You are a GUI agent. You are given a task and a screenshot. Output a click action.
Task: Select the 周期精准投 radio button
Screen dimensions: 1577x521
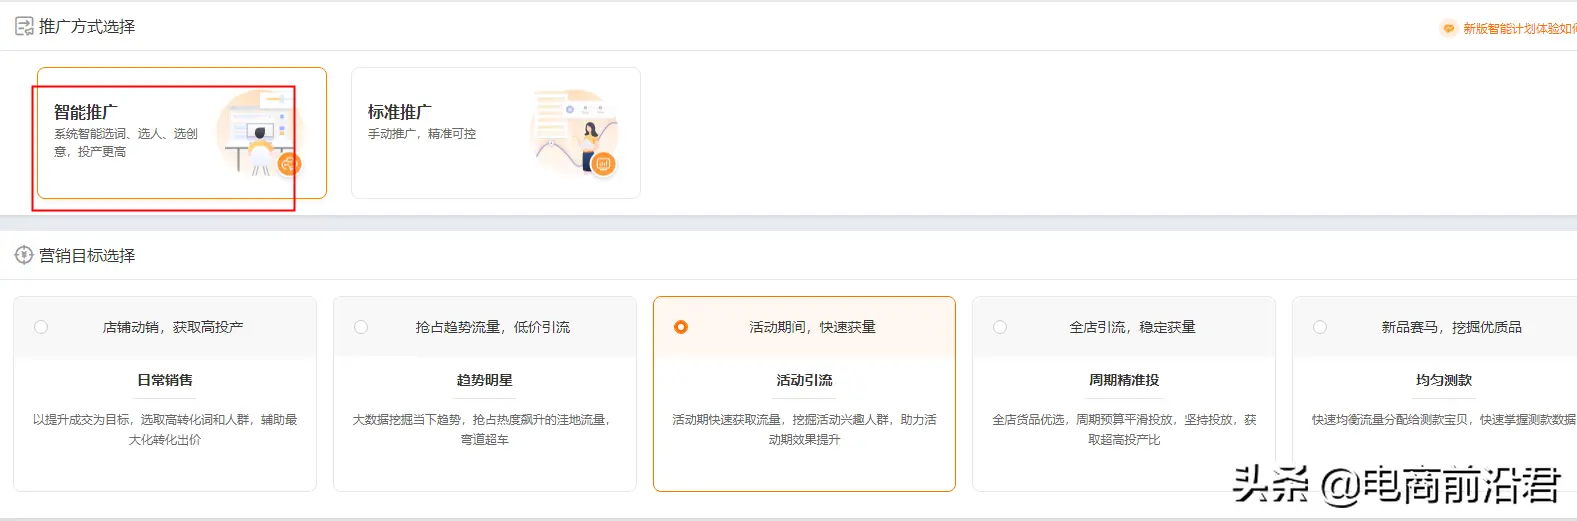tap(1000, 327)
